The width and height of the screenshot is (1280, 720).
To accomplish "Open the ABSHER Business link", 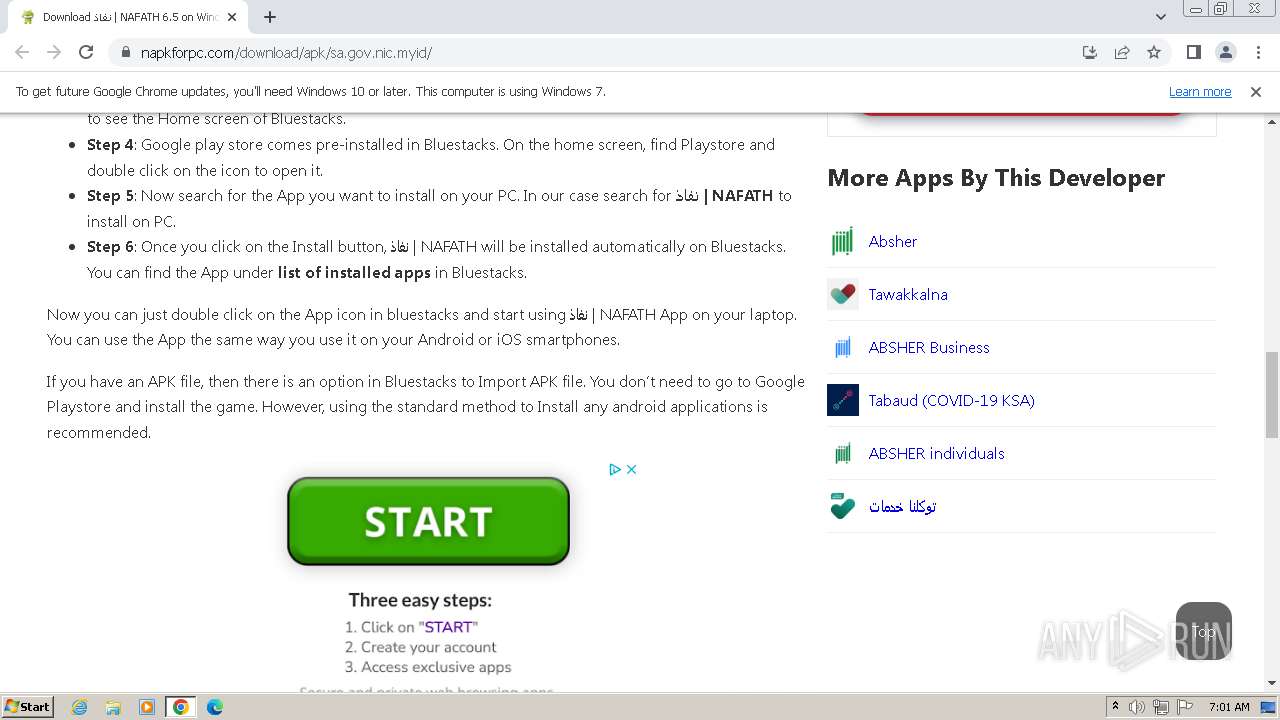I will [x=929, y=348].
